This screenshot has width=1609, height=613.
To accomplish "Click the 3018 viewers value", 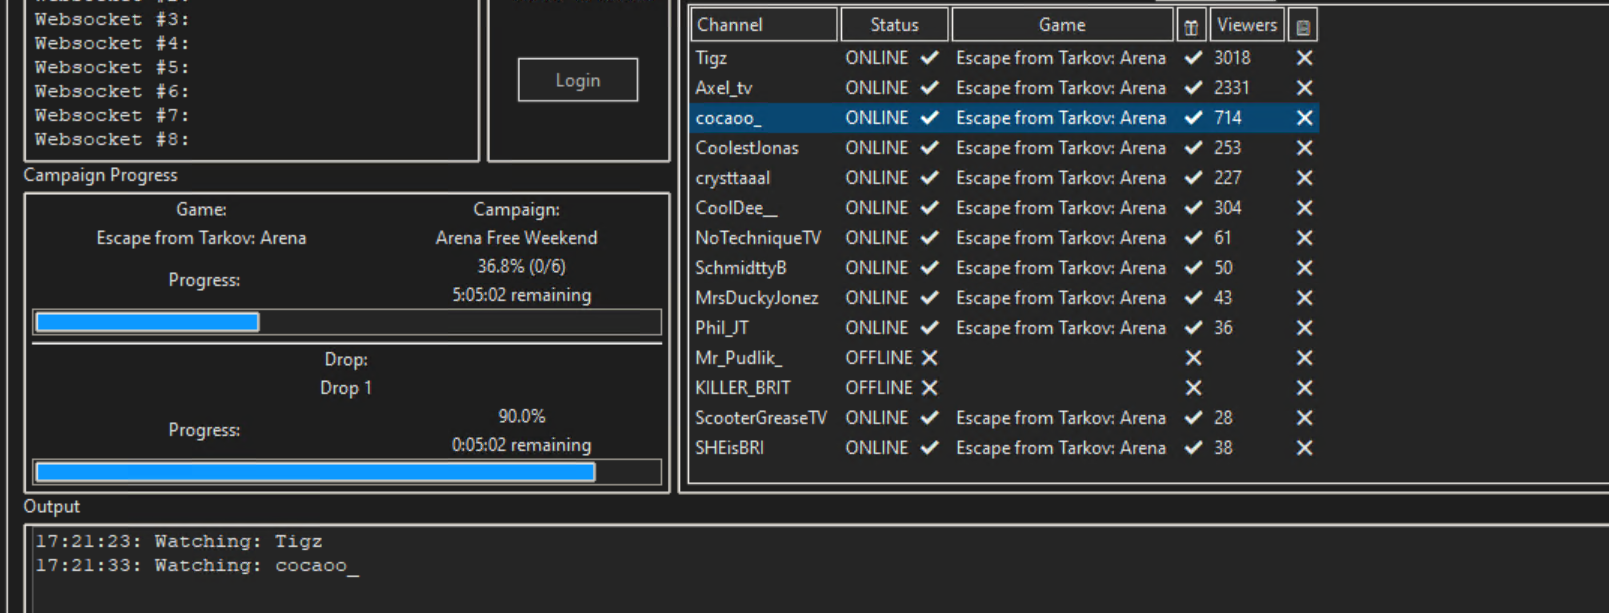I will 1232,58.
